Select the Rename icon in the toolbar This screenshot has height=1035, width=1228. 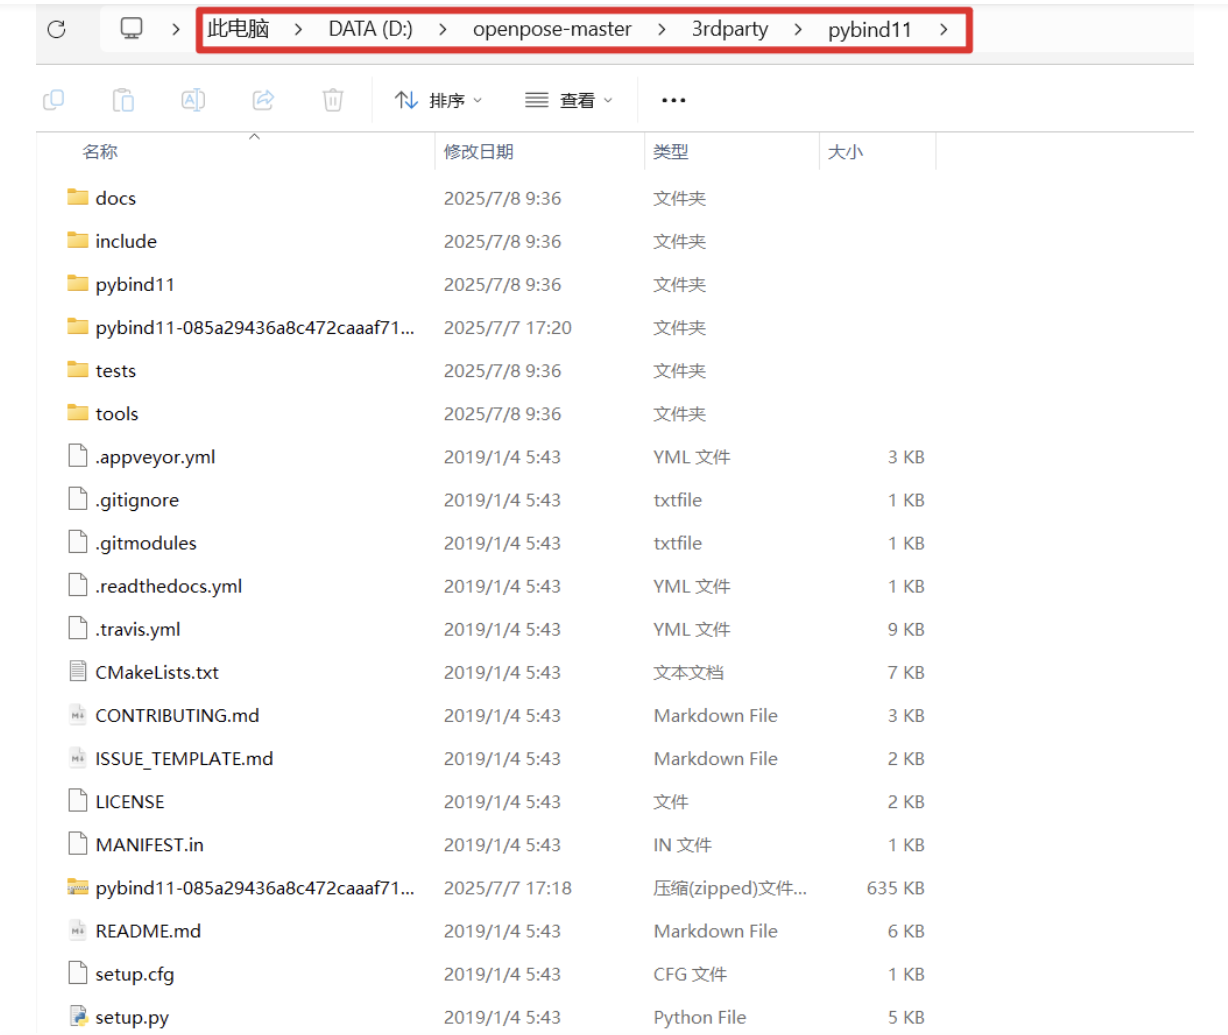192,99
